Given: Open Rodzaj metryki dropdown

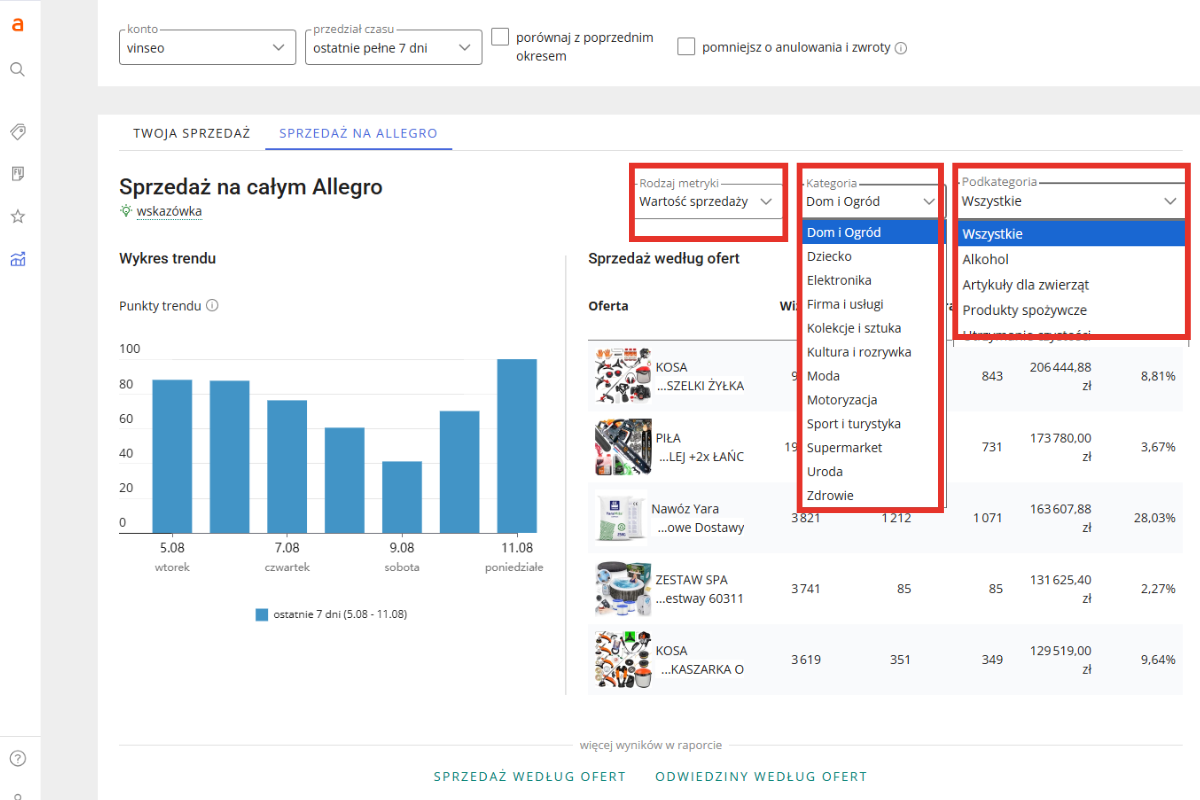Looking at the screenshot, I should pyautogui.click(x=708, y=201).
